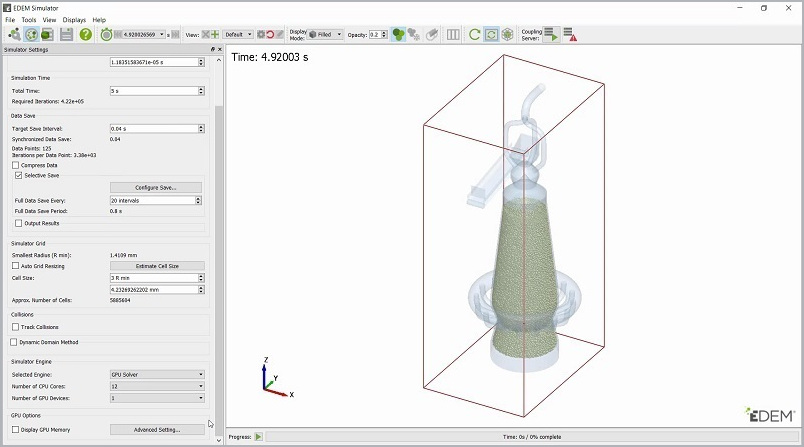Click the green plus add view icon

[214, 34]
